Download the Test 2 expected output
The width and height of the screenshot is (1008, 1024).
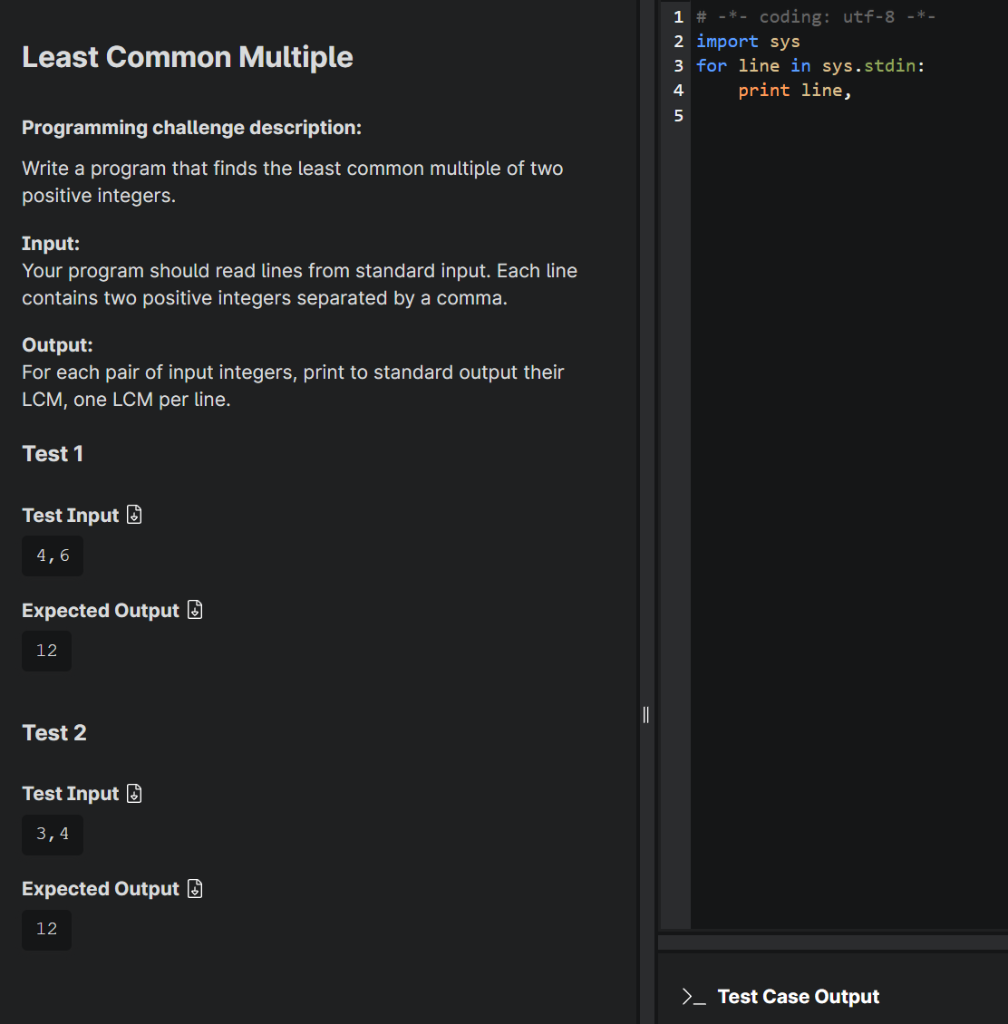click(194, 888)
